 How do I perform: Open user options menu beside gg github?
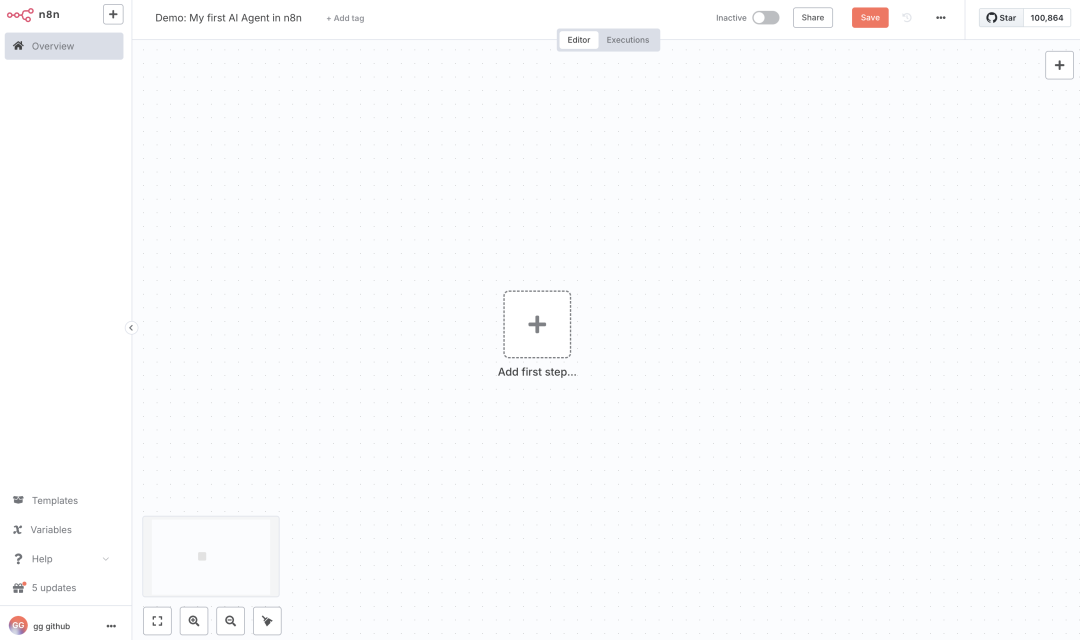pyautogui.click(x=111, y=626)
